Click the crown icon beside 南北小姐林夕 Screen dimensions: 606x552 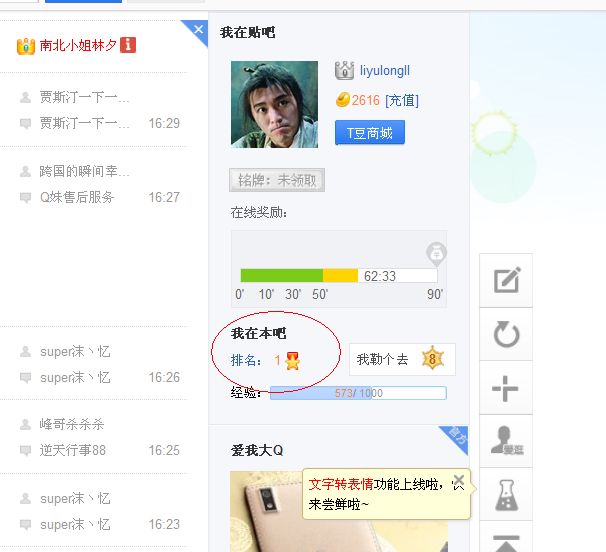(26, 46)
